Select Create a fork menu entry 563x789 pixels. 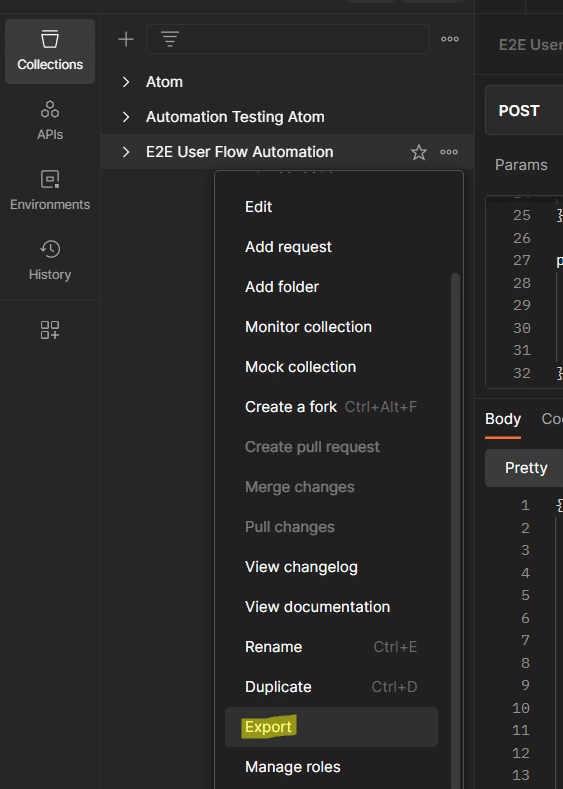331,407
